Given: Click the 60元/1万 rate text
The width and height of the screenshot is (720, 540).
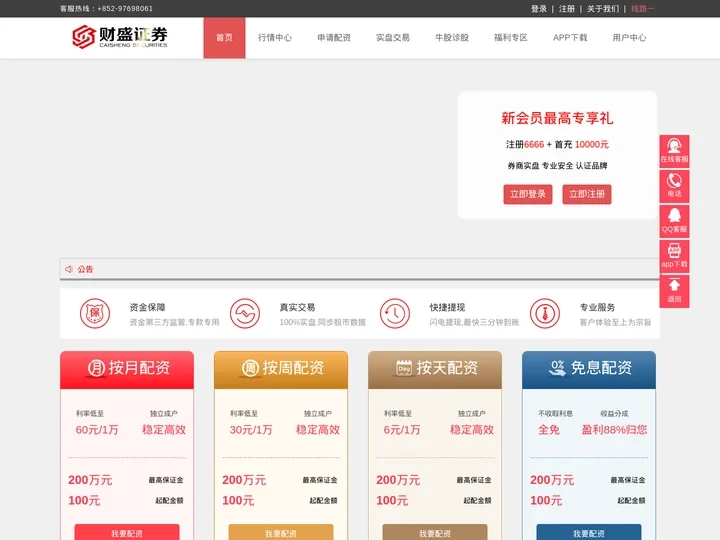Looking at the screenshot, I should 97,430.
